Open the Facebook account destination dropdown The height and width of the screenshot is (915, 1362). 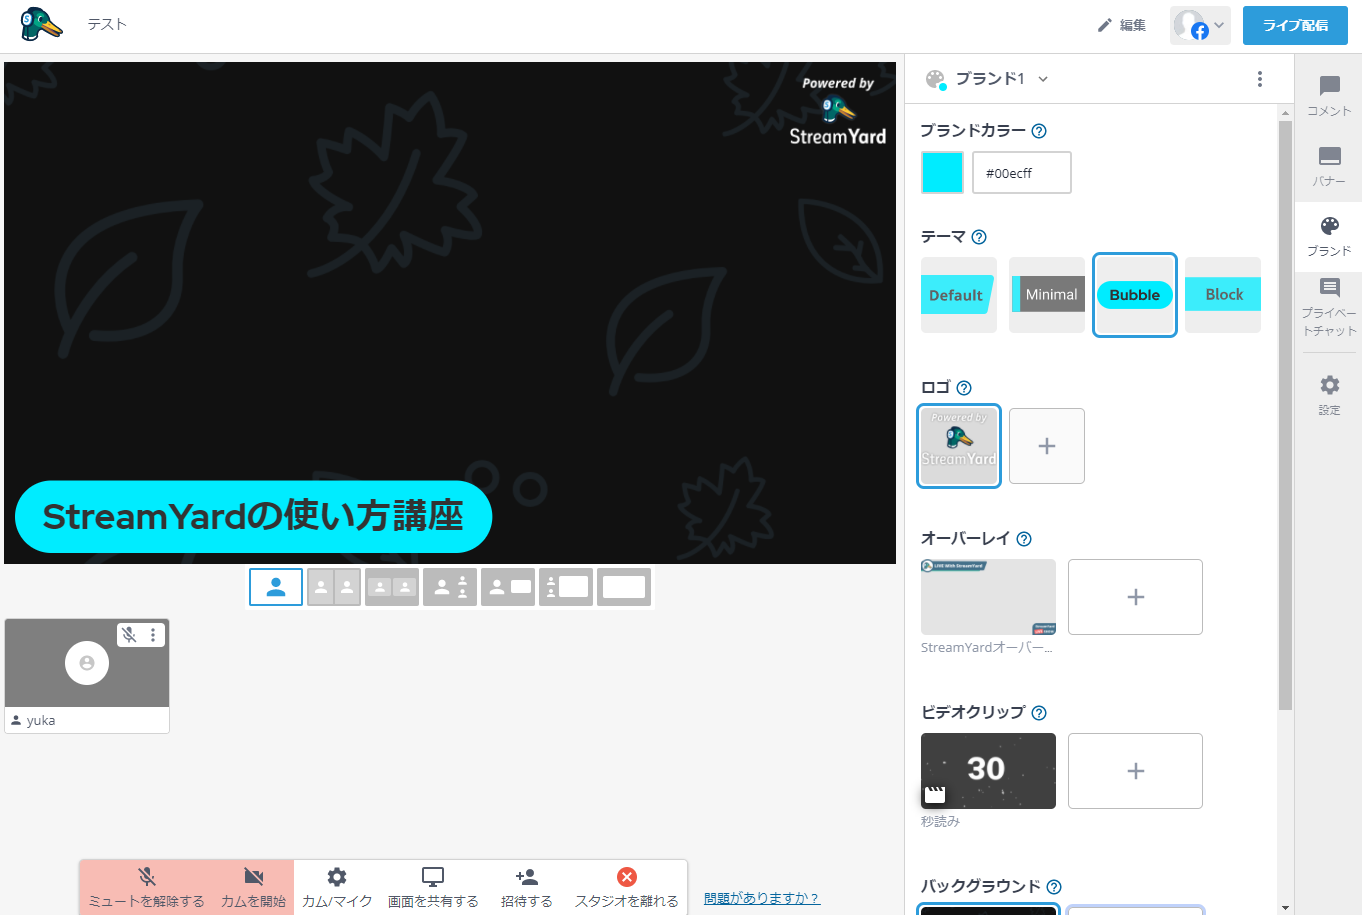pyautogui.click(x=1200, y=25)
